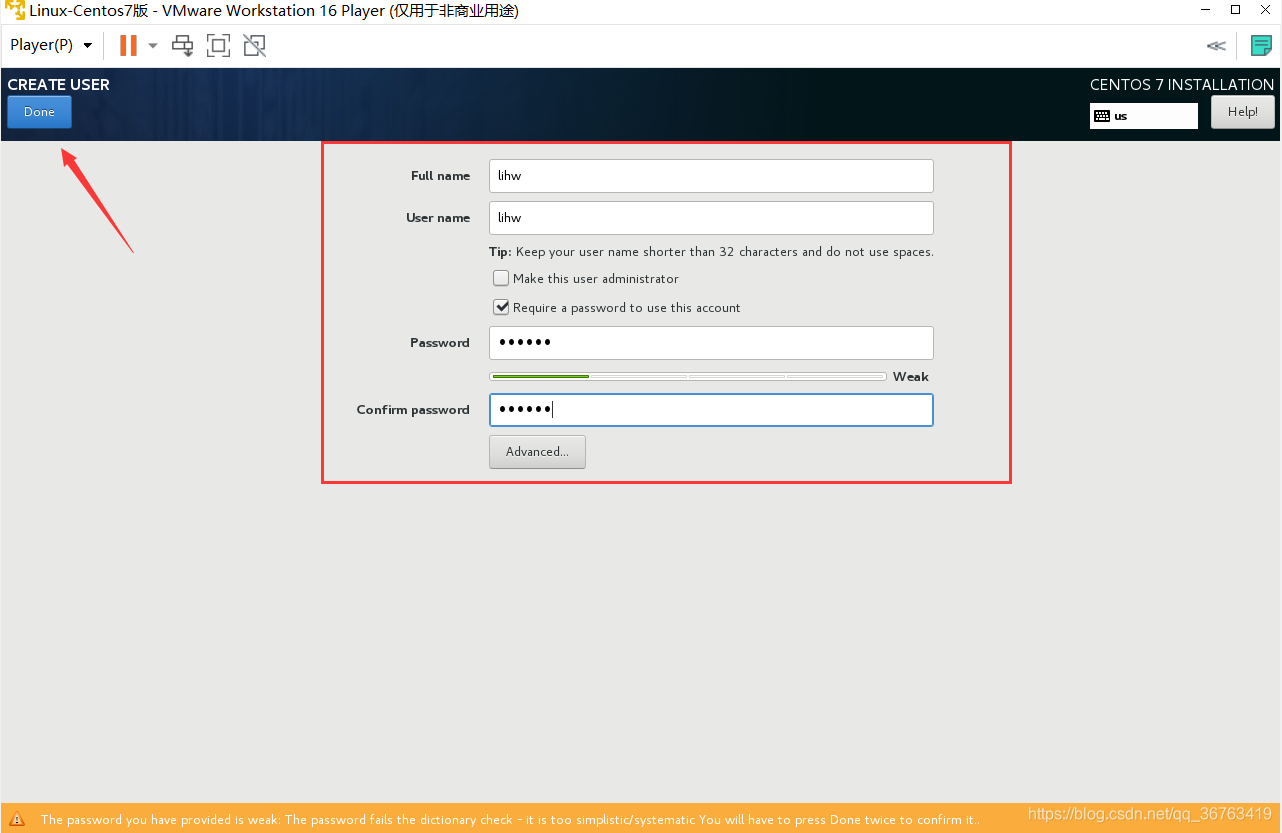Focus the User name input field
This screenshot has width=1282, height=833.
coord(711,218)
